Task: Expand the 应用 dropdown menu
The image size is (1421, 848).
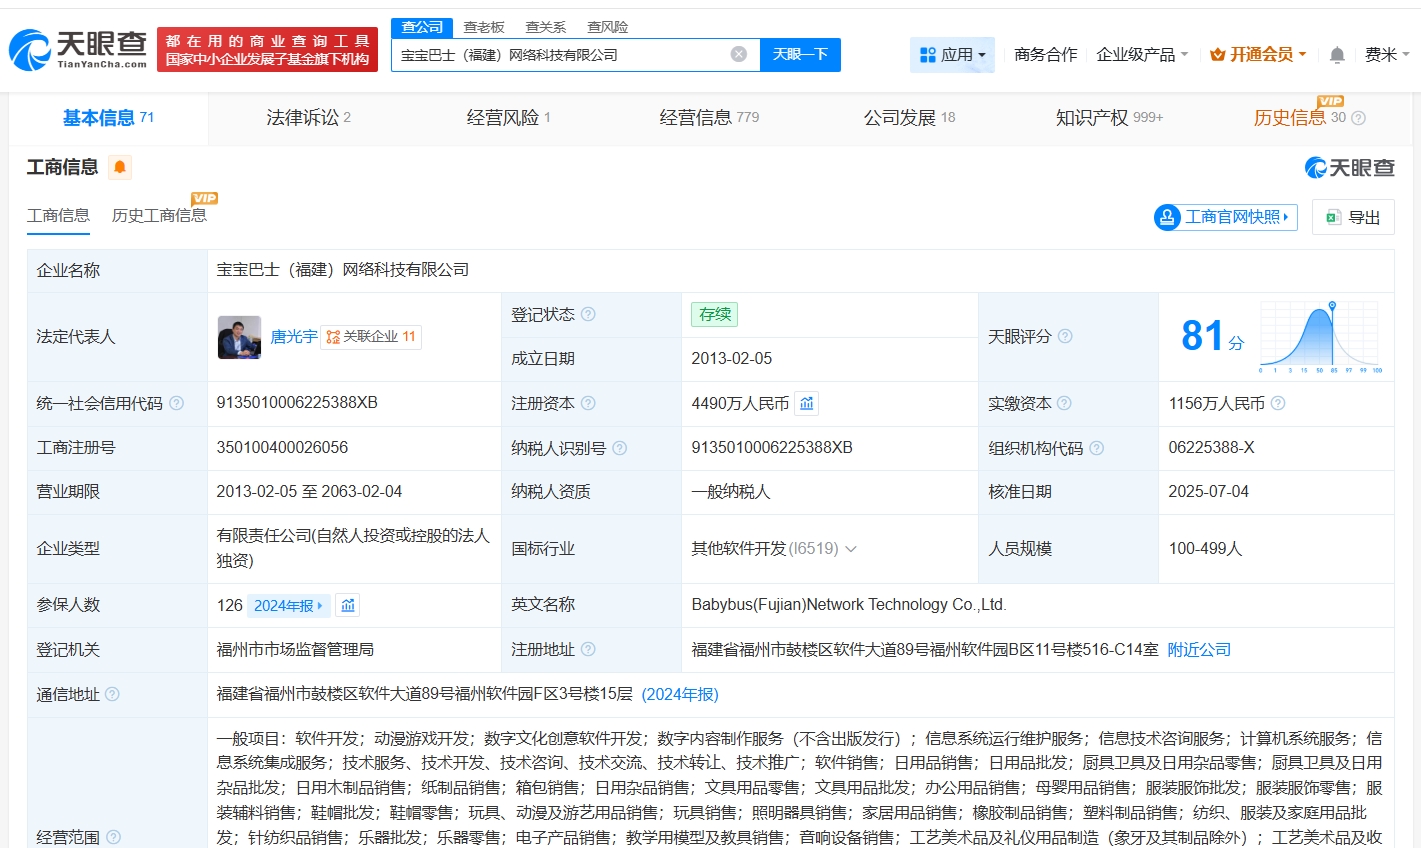Action: [952, 55]
